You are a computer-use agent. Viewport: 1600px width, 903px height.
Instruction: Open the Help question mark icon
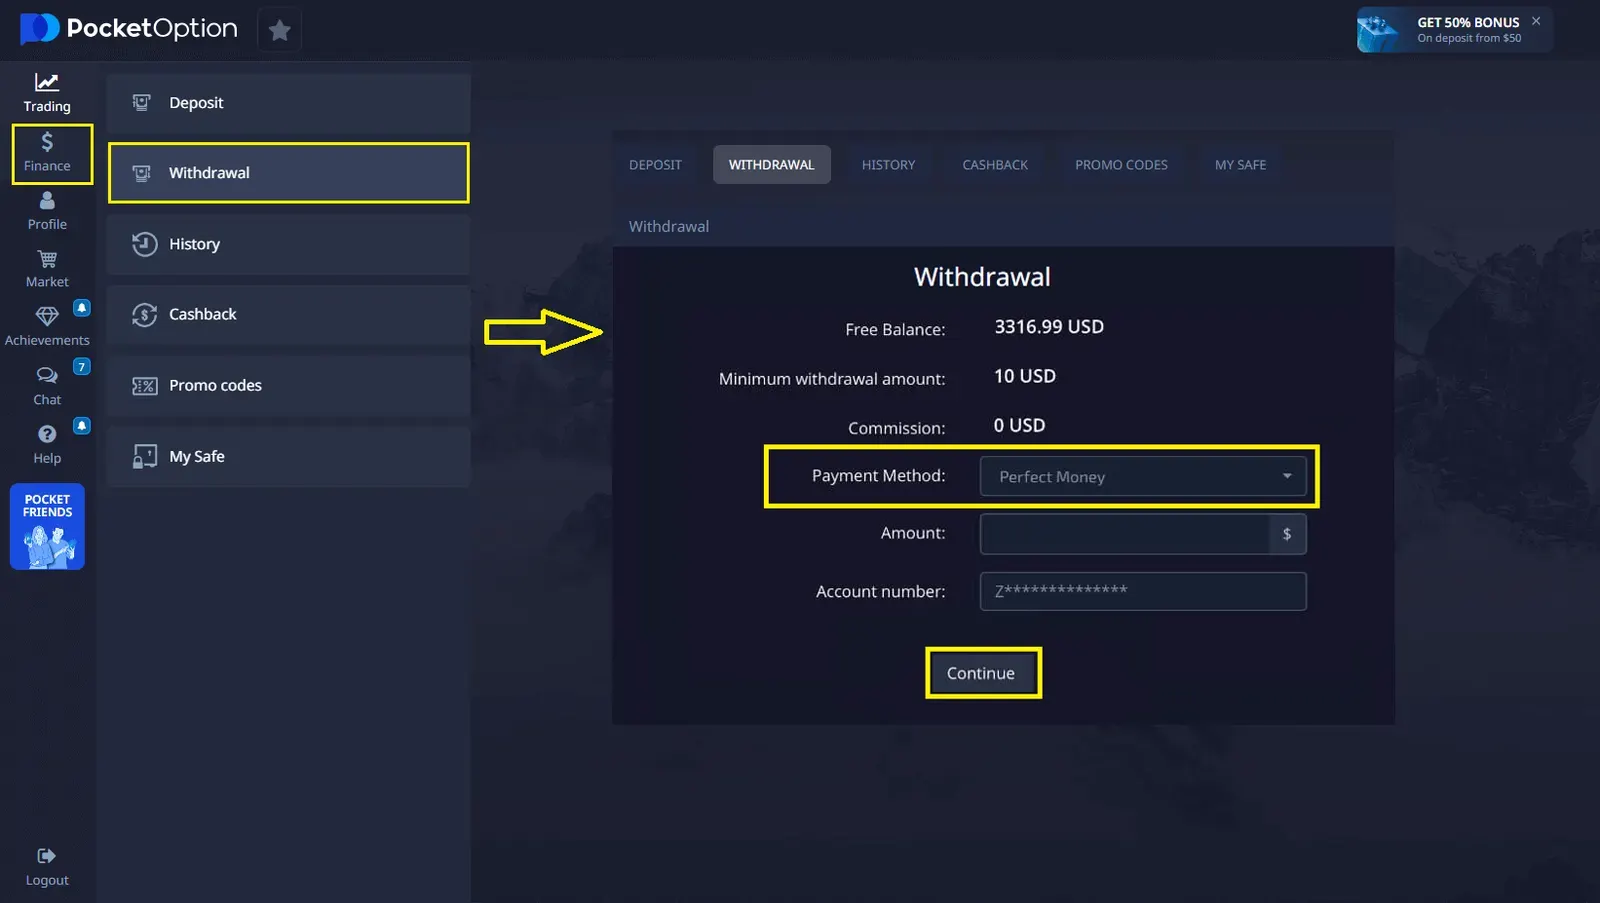(x=47, y=435)
